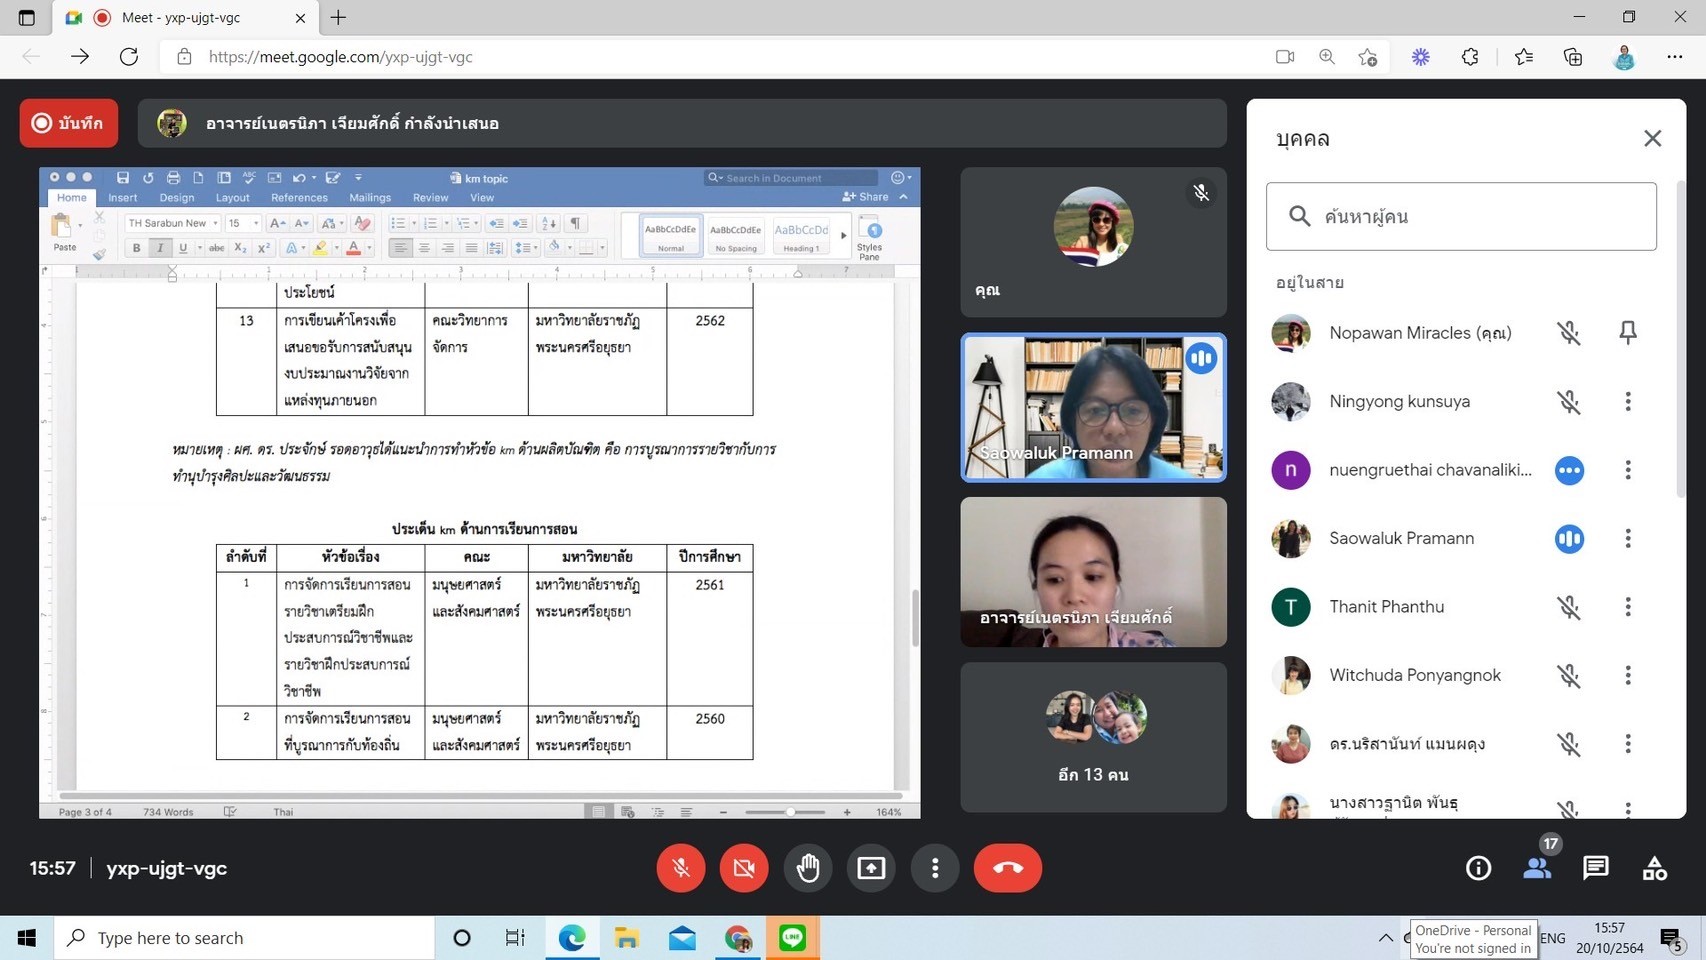The height and width of the screenshot is (960, 1706).
Task: Click the red บันทึก recording indicator
Action: point(69,123)
